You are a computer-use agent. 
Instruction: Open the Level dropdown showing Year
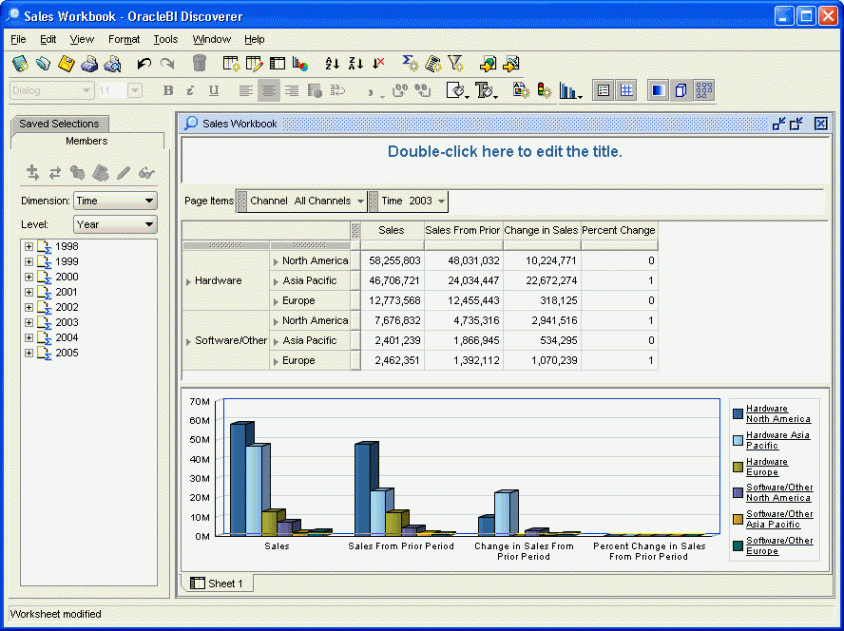115,225
